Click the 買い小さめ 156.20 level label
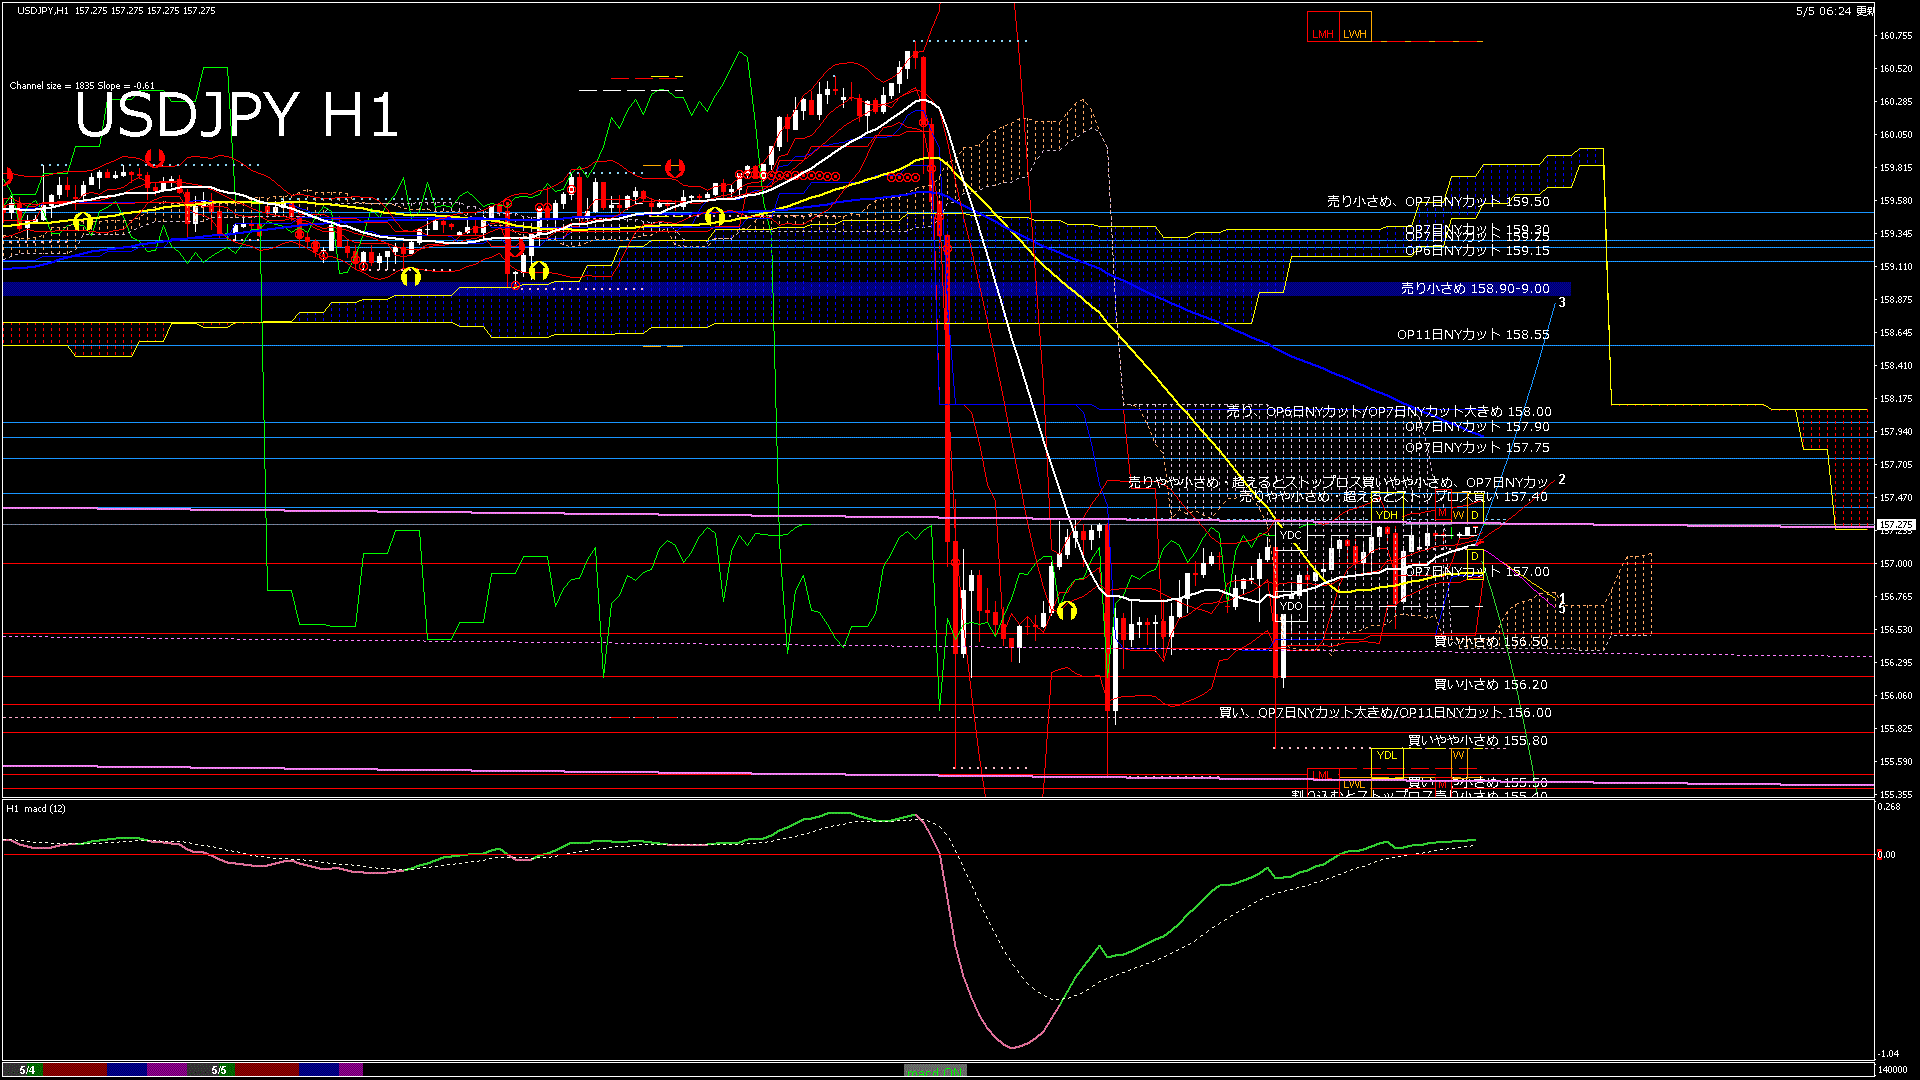 [x=1491, y=685]
